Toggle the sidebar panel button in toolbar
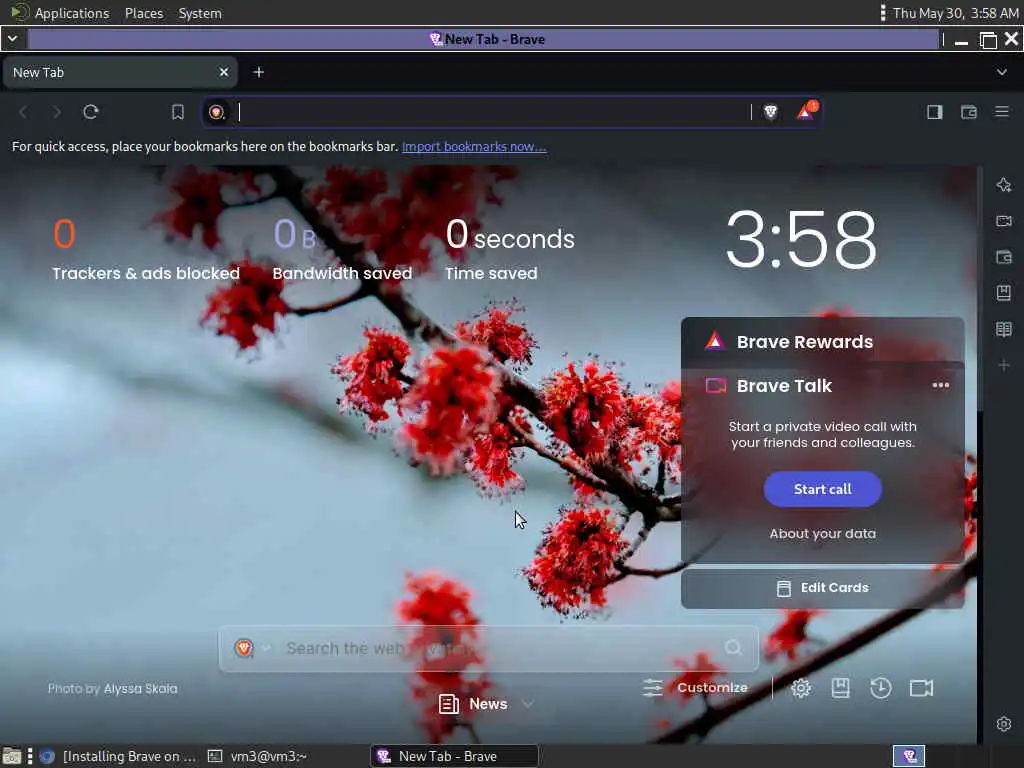 click(x=935, y=112)
